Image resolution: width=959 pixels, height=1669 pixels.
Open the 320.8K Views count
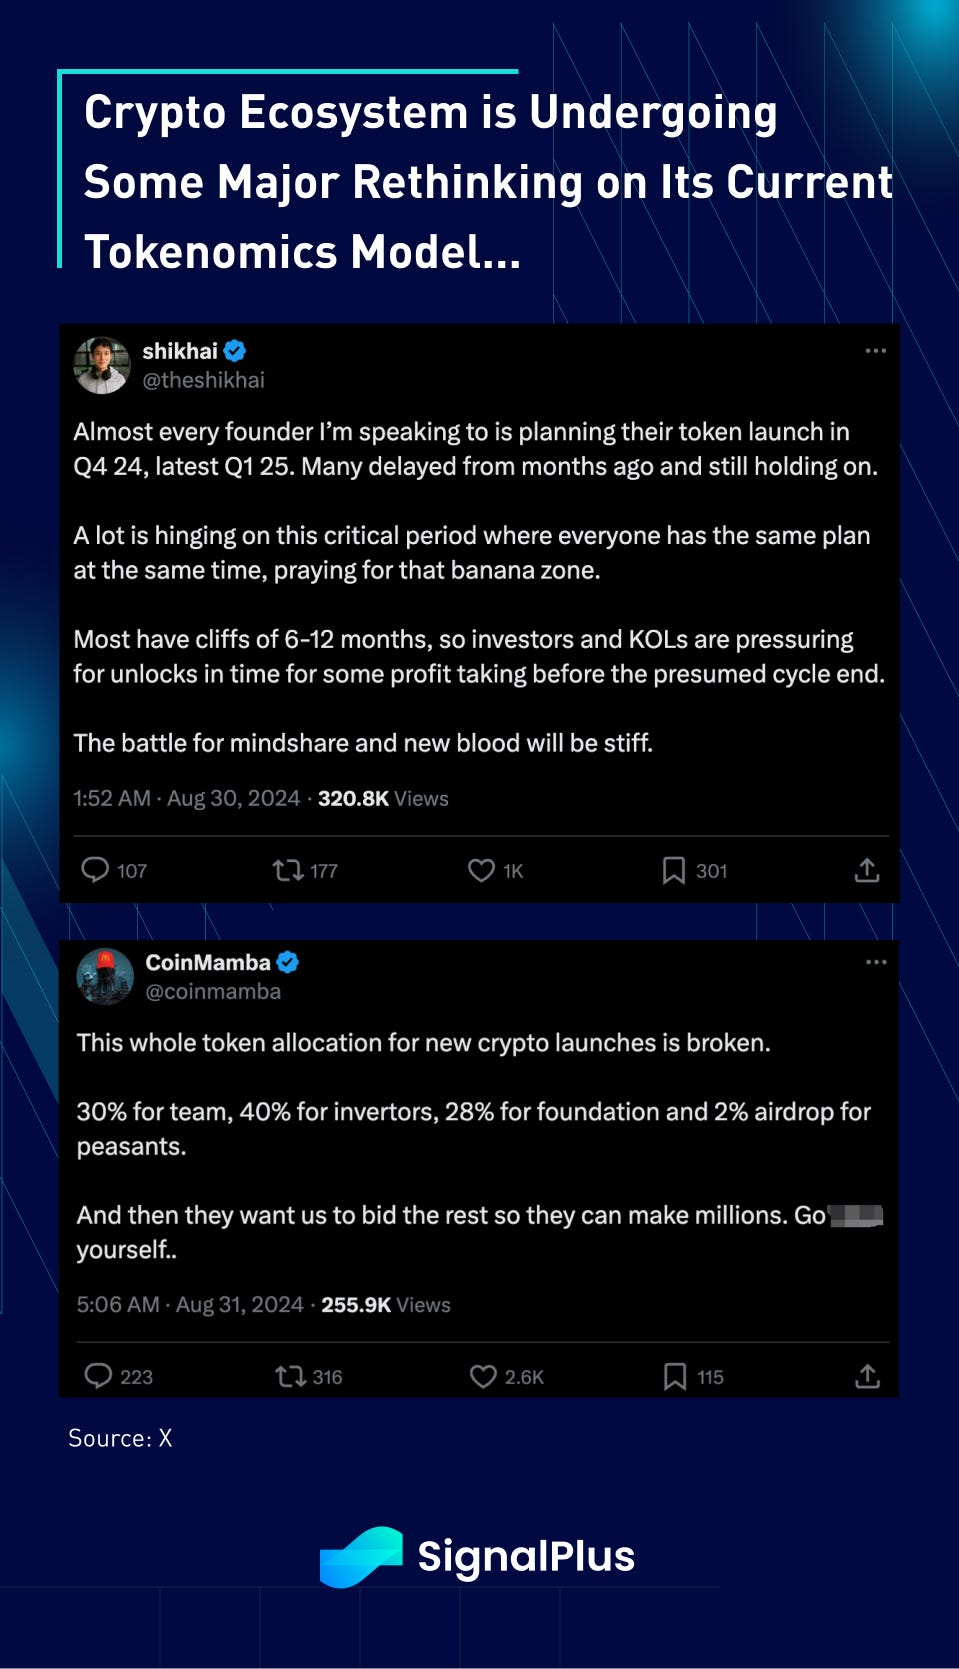click(383, 798)
